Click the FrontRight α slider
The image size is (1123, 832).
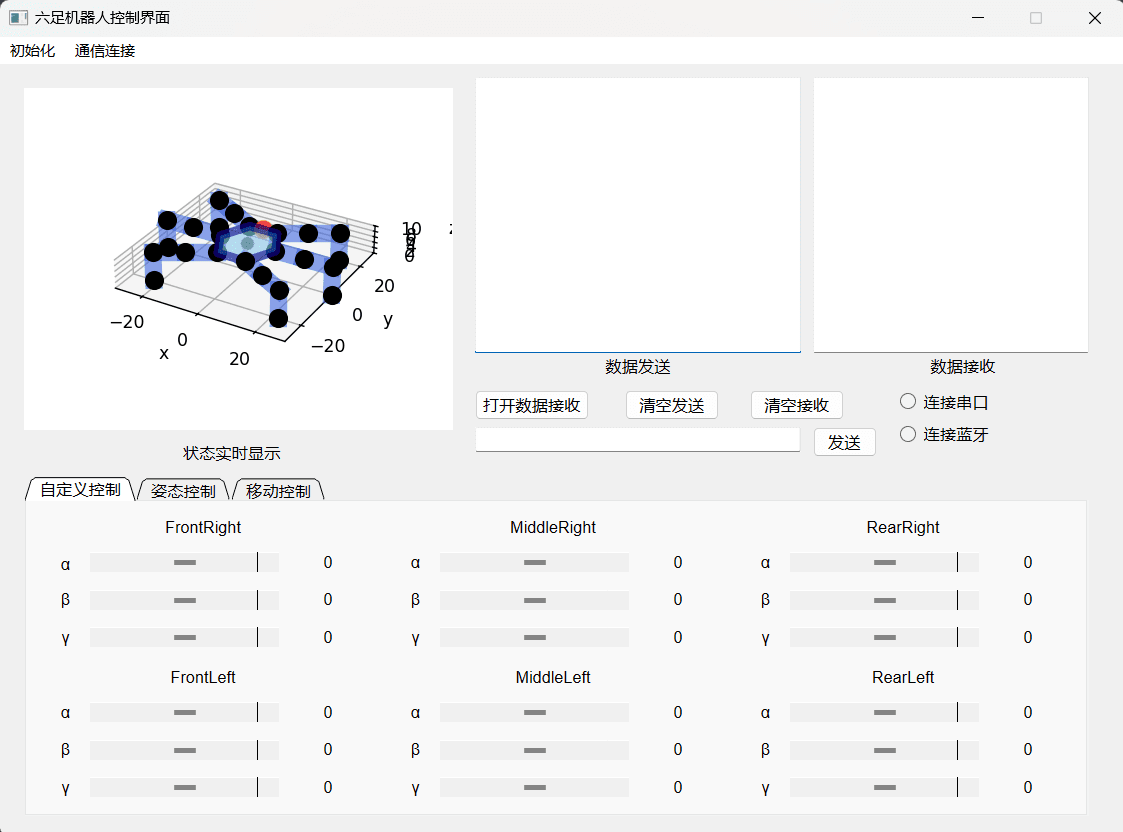click(184, 563)
